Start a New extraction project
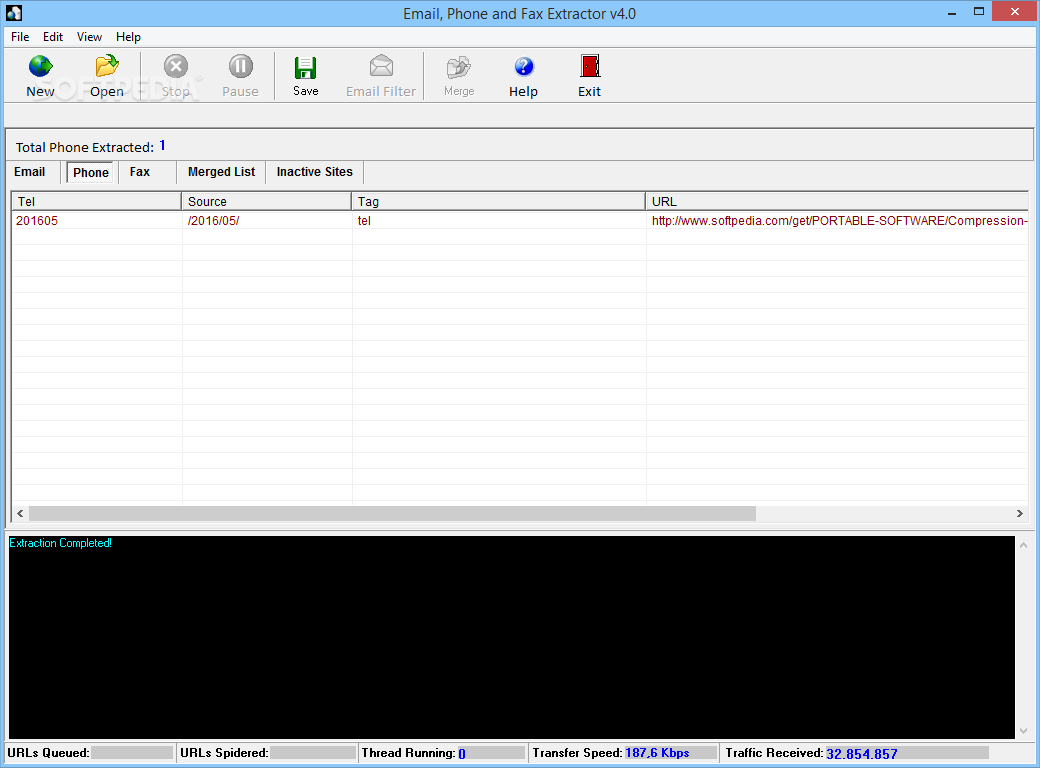This screenshot has width=1040, height=768. click(40, 76)
